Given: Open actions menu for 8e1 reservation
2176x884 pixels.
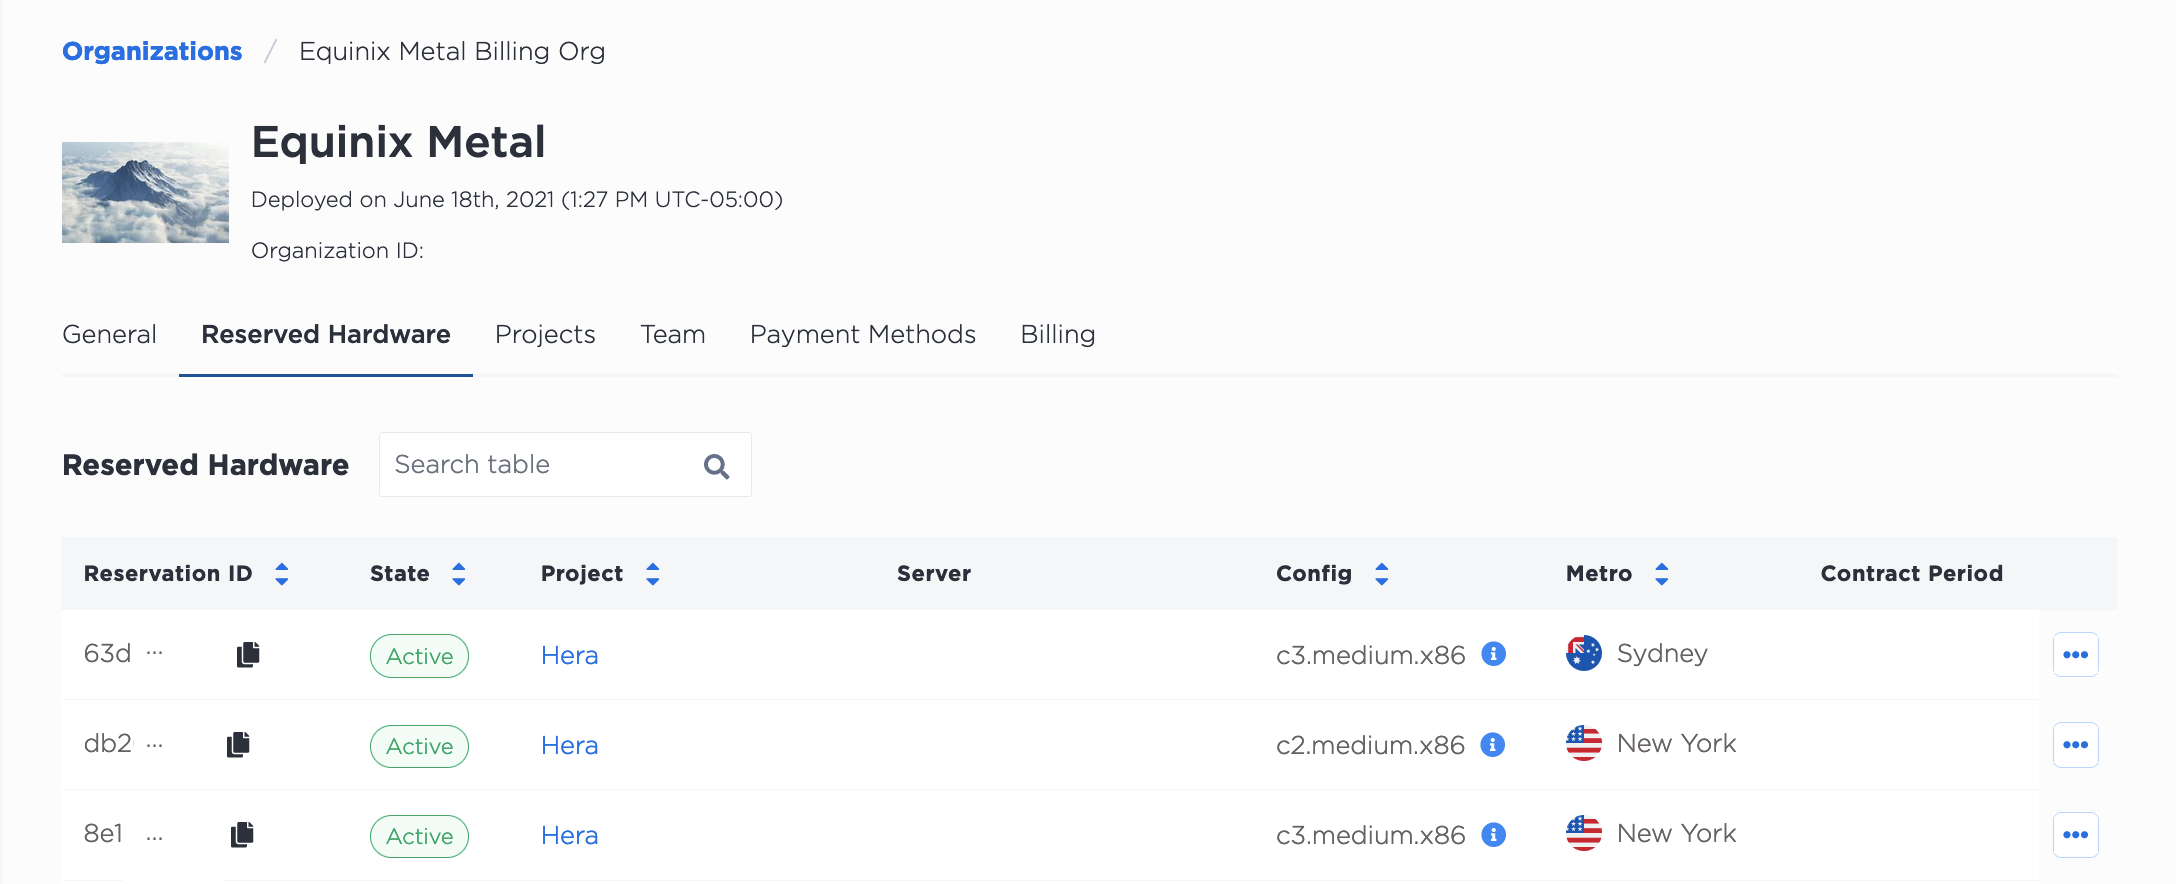Looking at the screenshot, I should pos(2075,835).
